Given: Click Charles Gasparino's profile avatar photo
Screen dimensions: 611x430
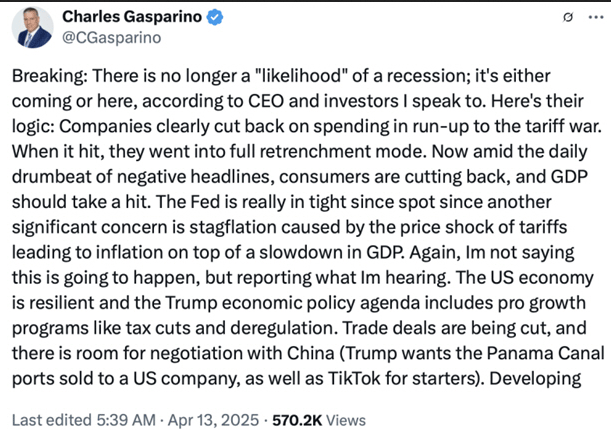Looking at the screenshot, I should pyautogui.click(x=33, y=27).
